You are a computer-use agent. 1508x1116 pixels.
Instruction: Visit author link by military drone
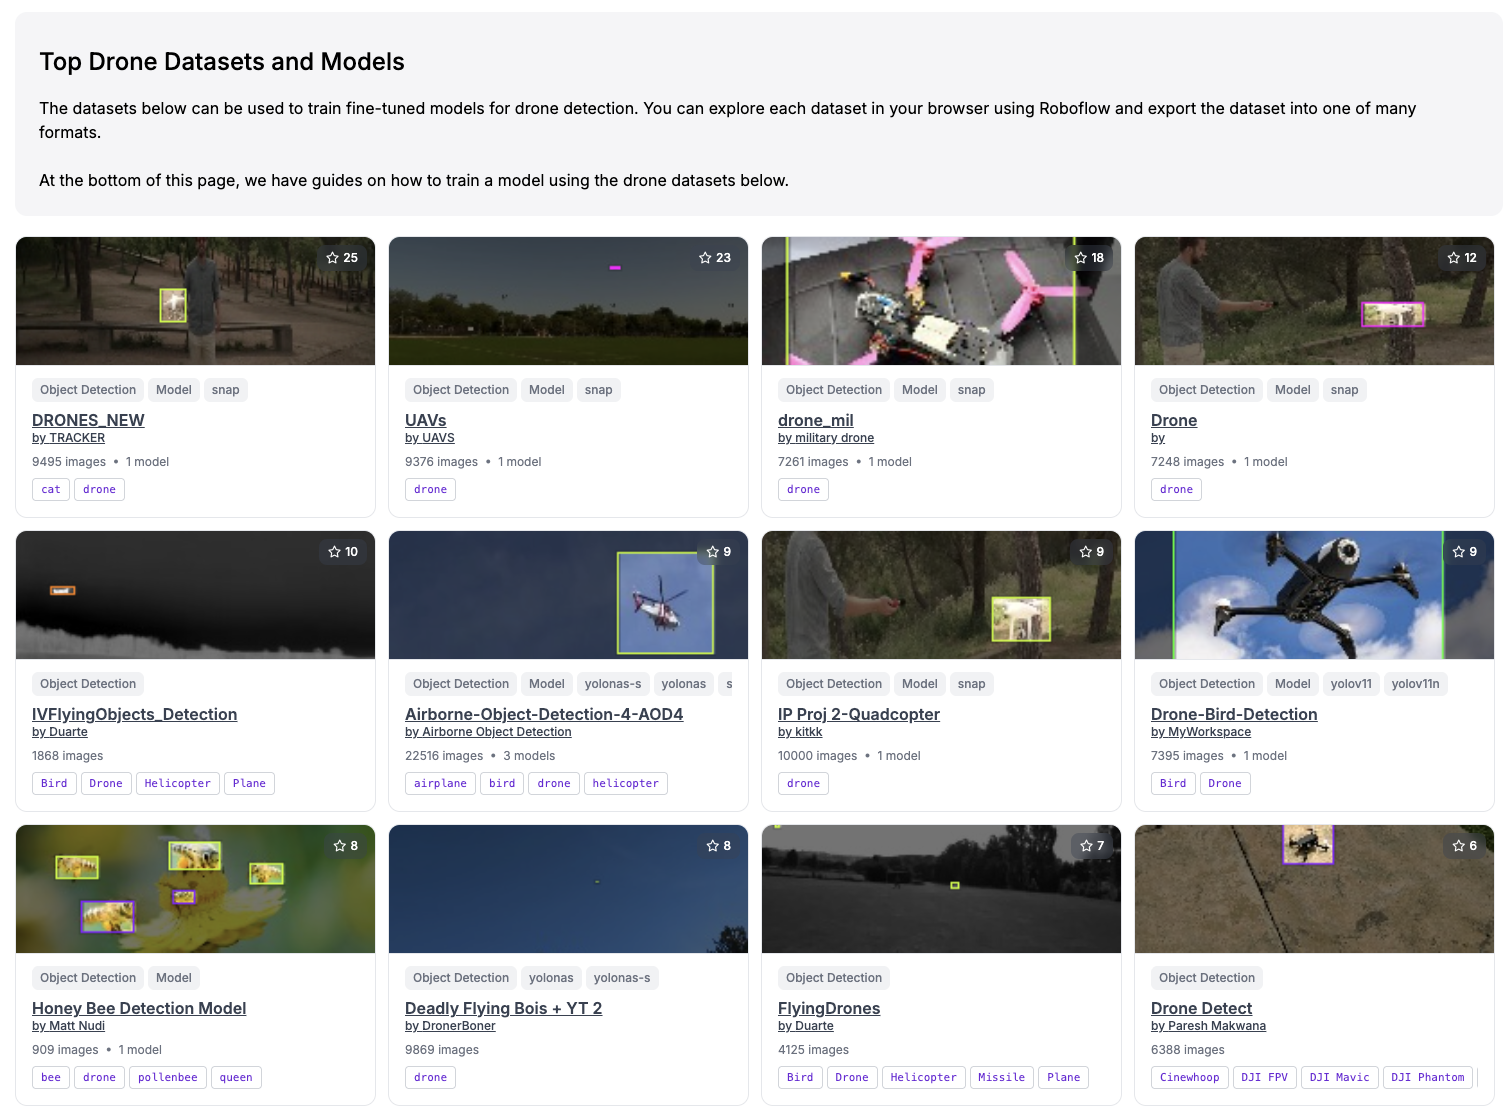click(826, 438)
